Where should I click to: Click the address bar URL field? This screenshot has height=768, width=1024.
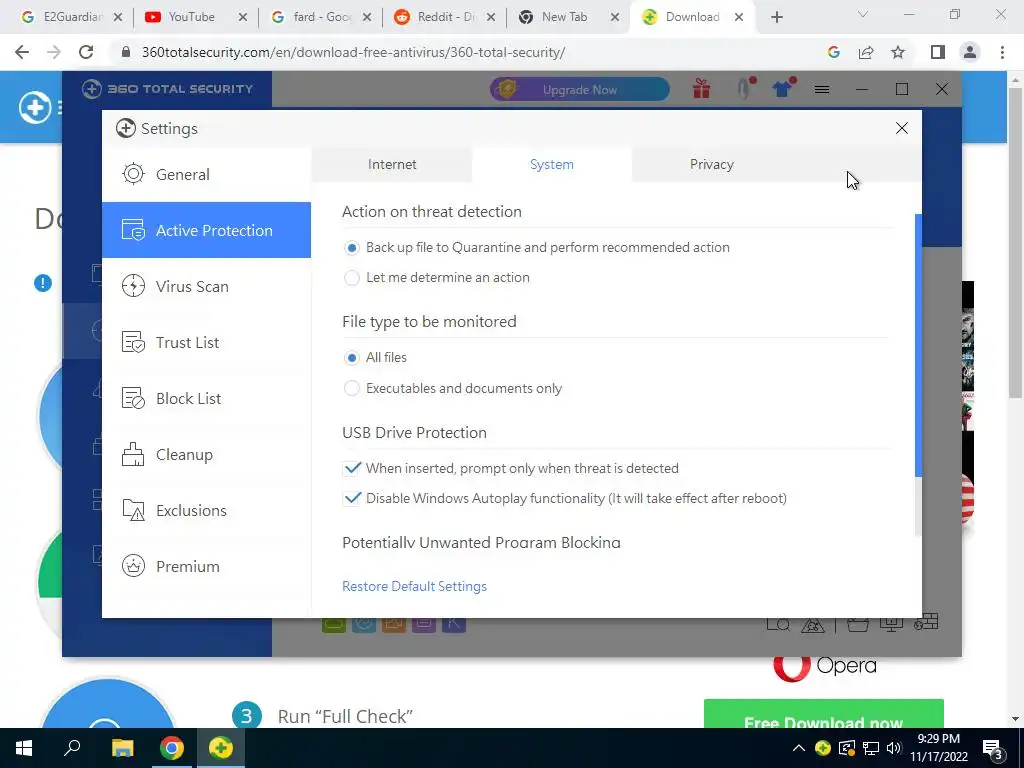[x=353, y=52]
